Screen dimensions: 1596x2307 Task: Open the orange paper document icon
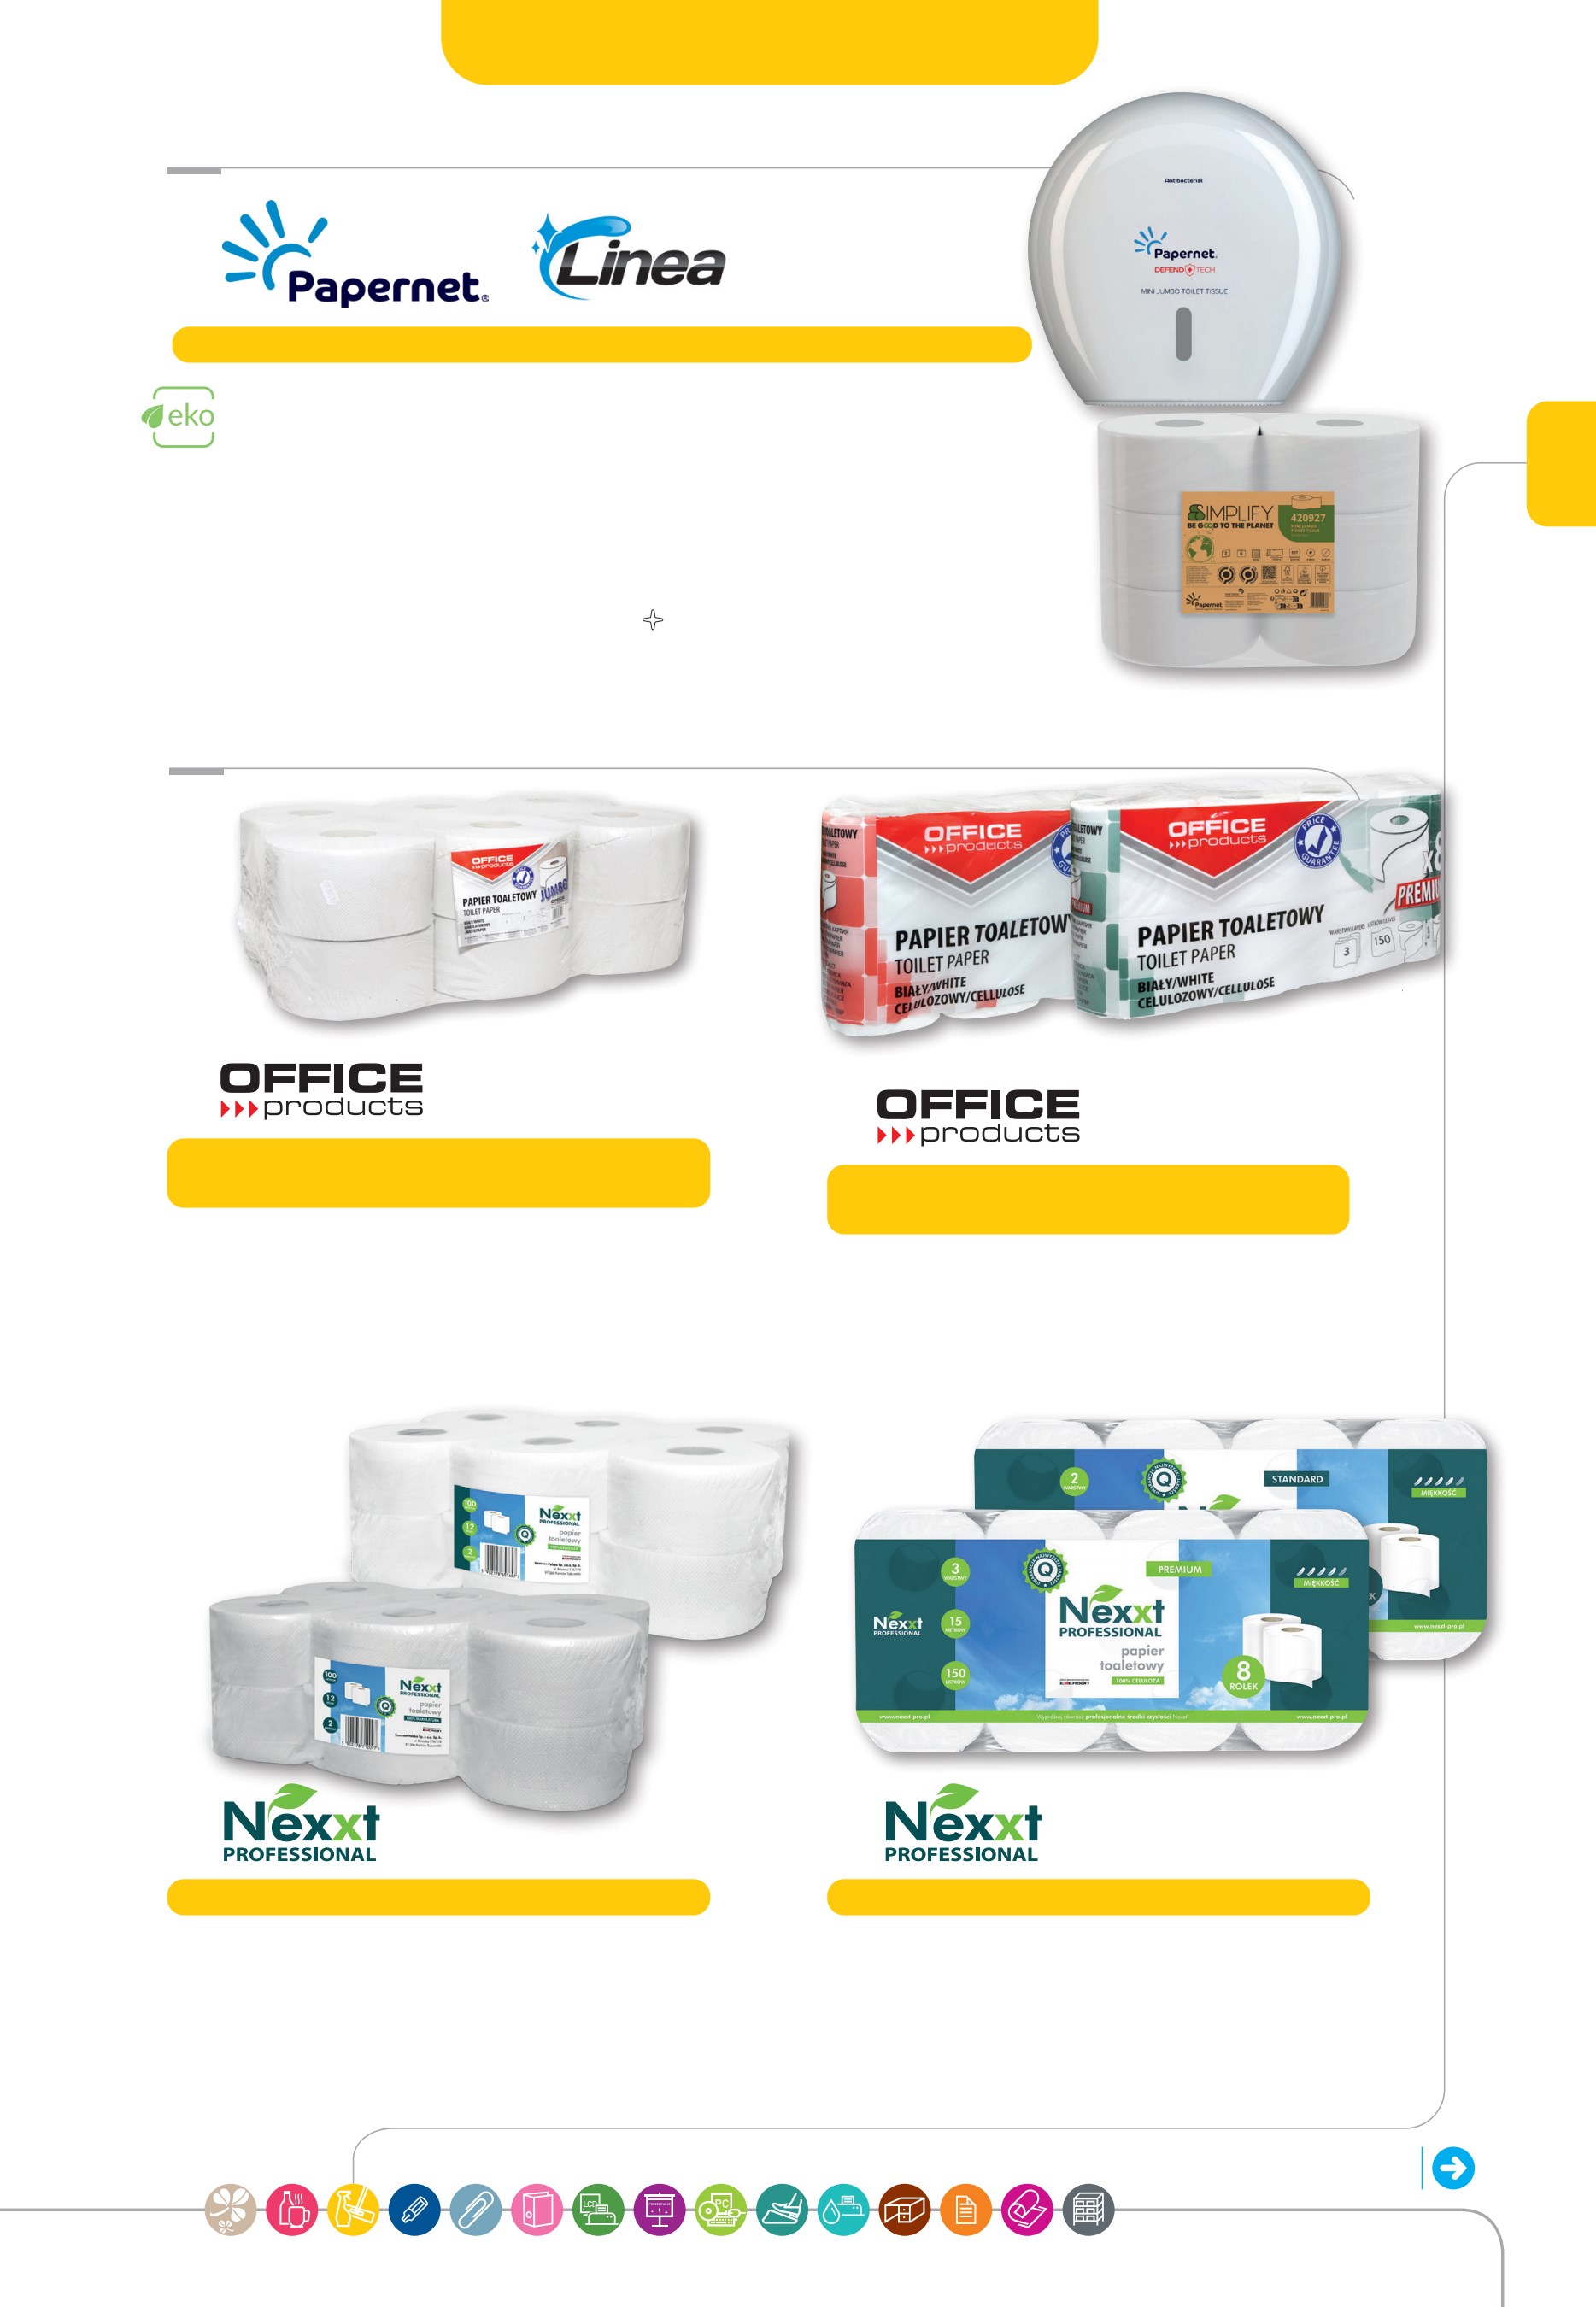(x=966, y=2209)
